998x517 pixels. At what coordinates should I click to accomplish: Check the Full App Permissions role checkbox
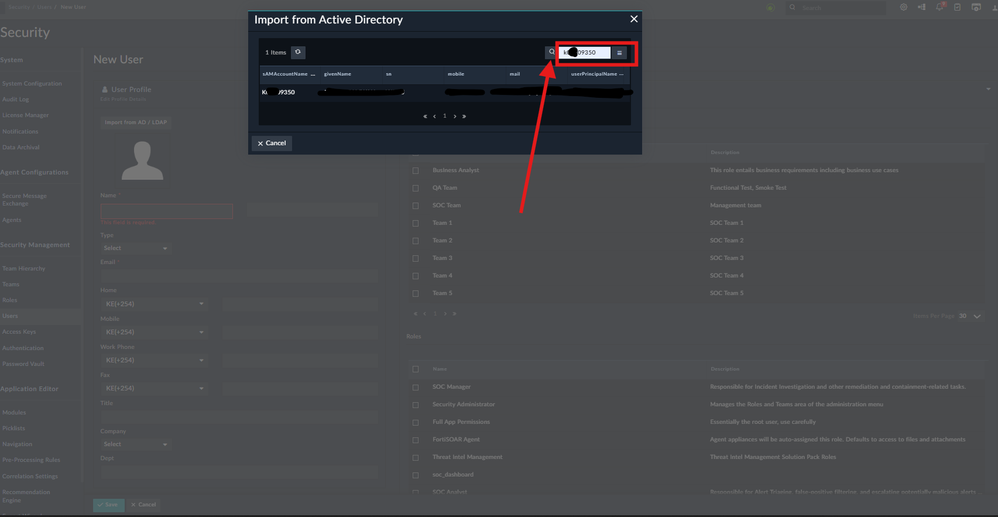pos(416,422)
